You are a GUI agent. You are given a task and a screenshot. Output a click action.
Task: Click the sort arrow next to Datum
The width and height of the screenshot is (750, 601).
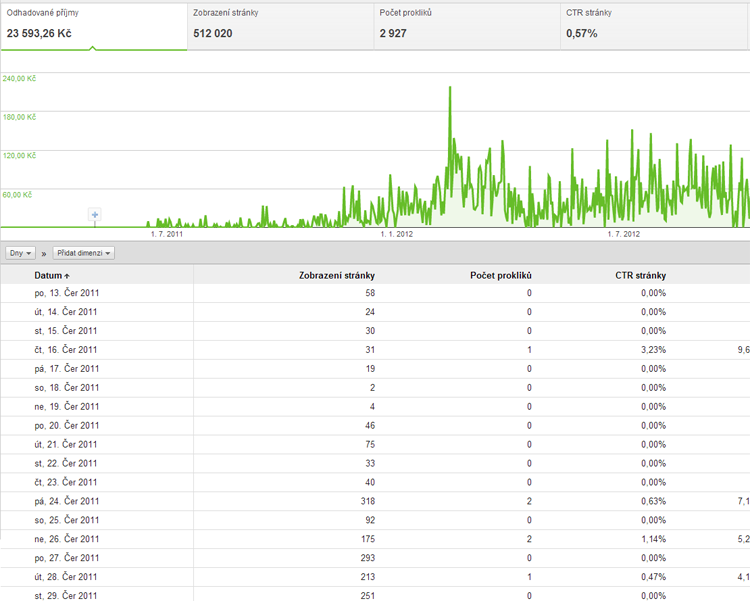tap(67, 276)
